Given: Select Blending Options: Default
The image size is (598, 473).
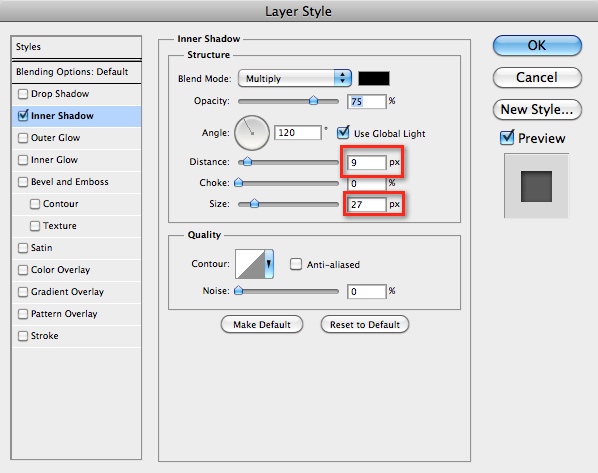Looking at the screenshot, I should click(x=77, y=72).
